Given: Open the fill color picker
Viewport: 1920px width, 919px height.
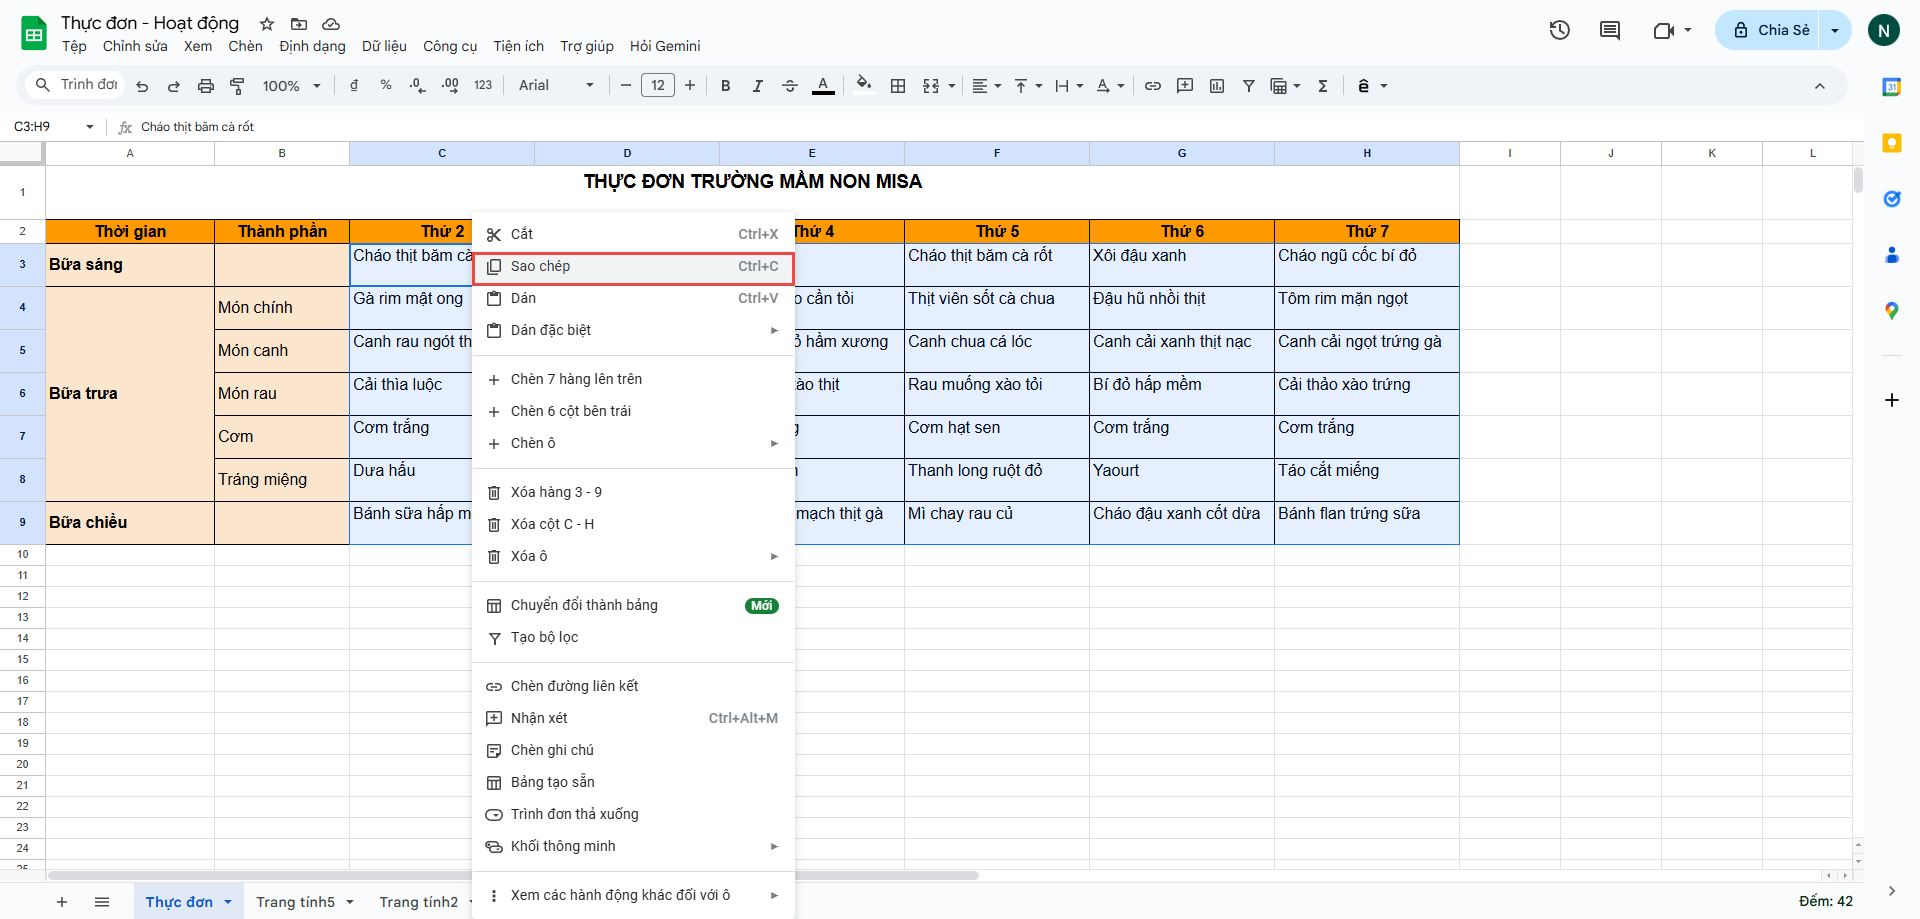Looking at the screenshot, I should coord(864,86).
